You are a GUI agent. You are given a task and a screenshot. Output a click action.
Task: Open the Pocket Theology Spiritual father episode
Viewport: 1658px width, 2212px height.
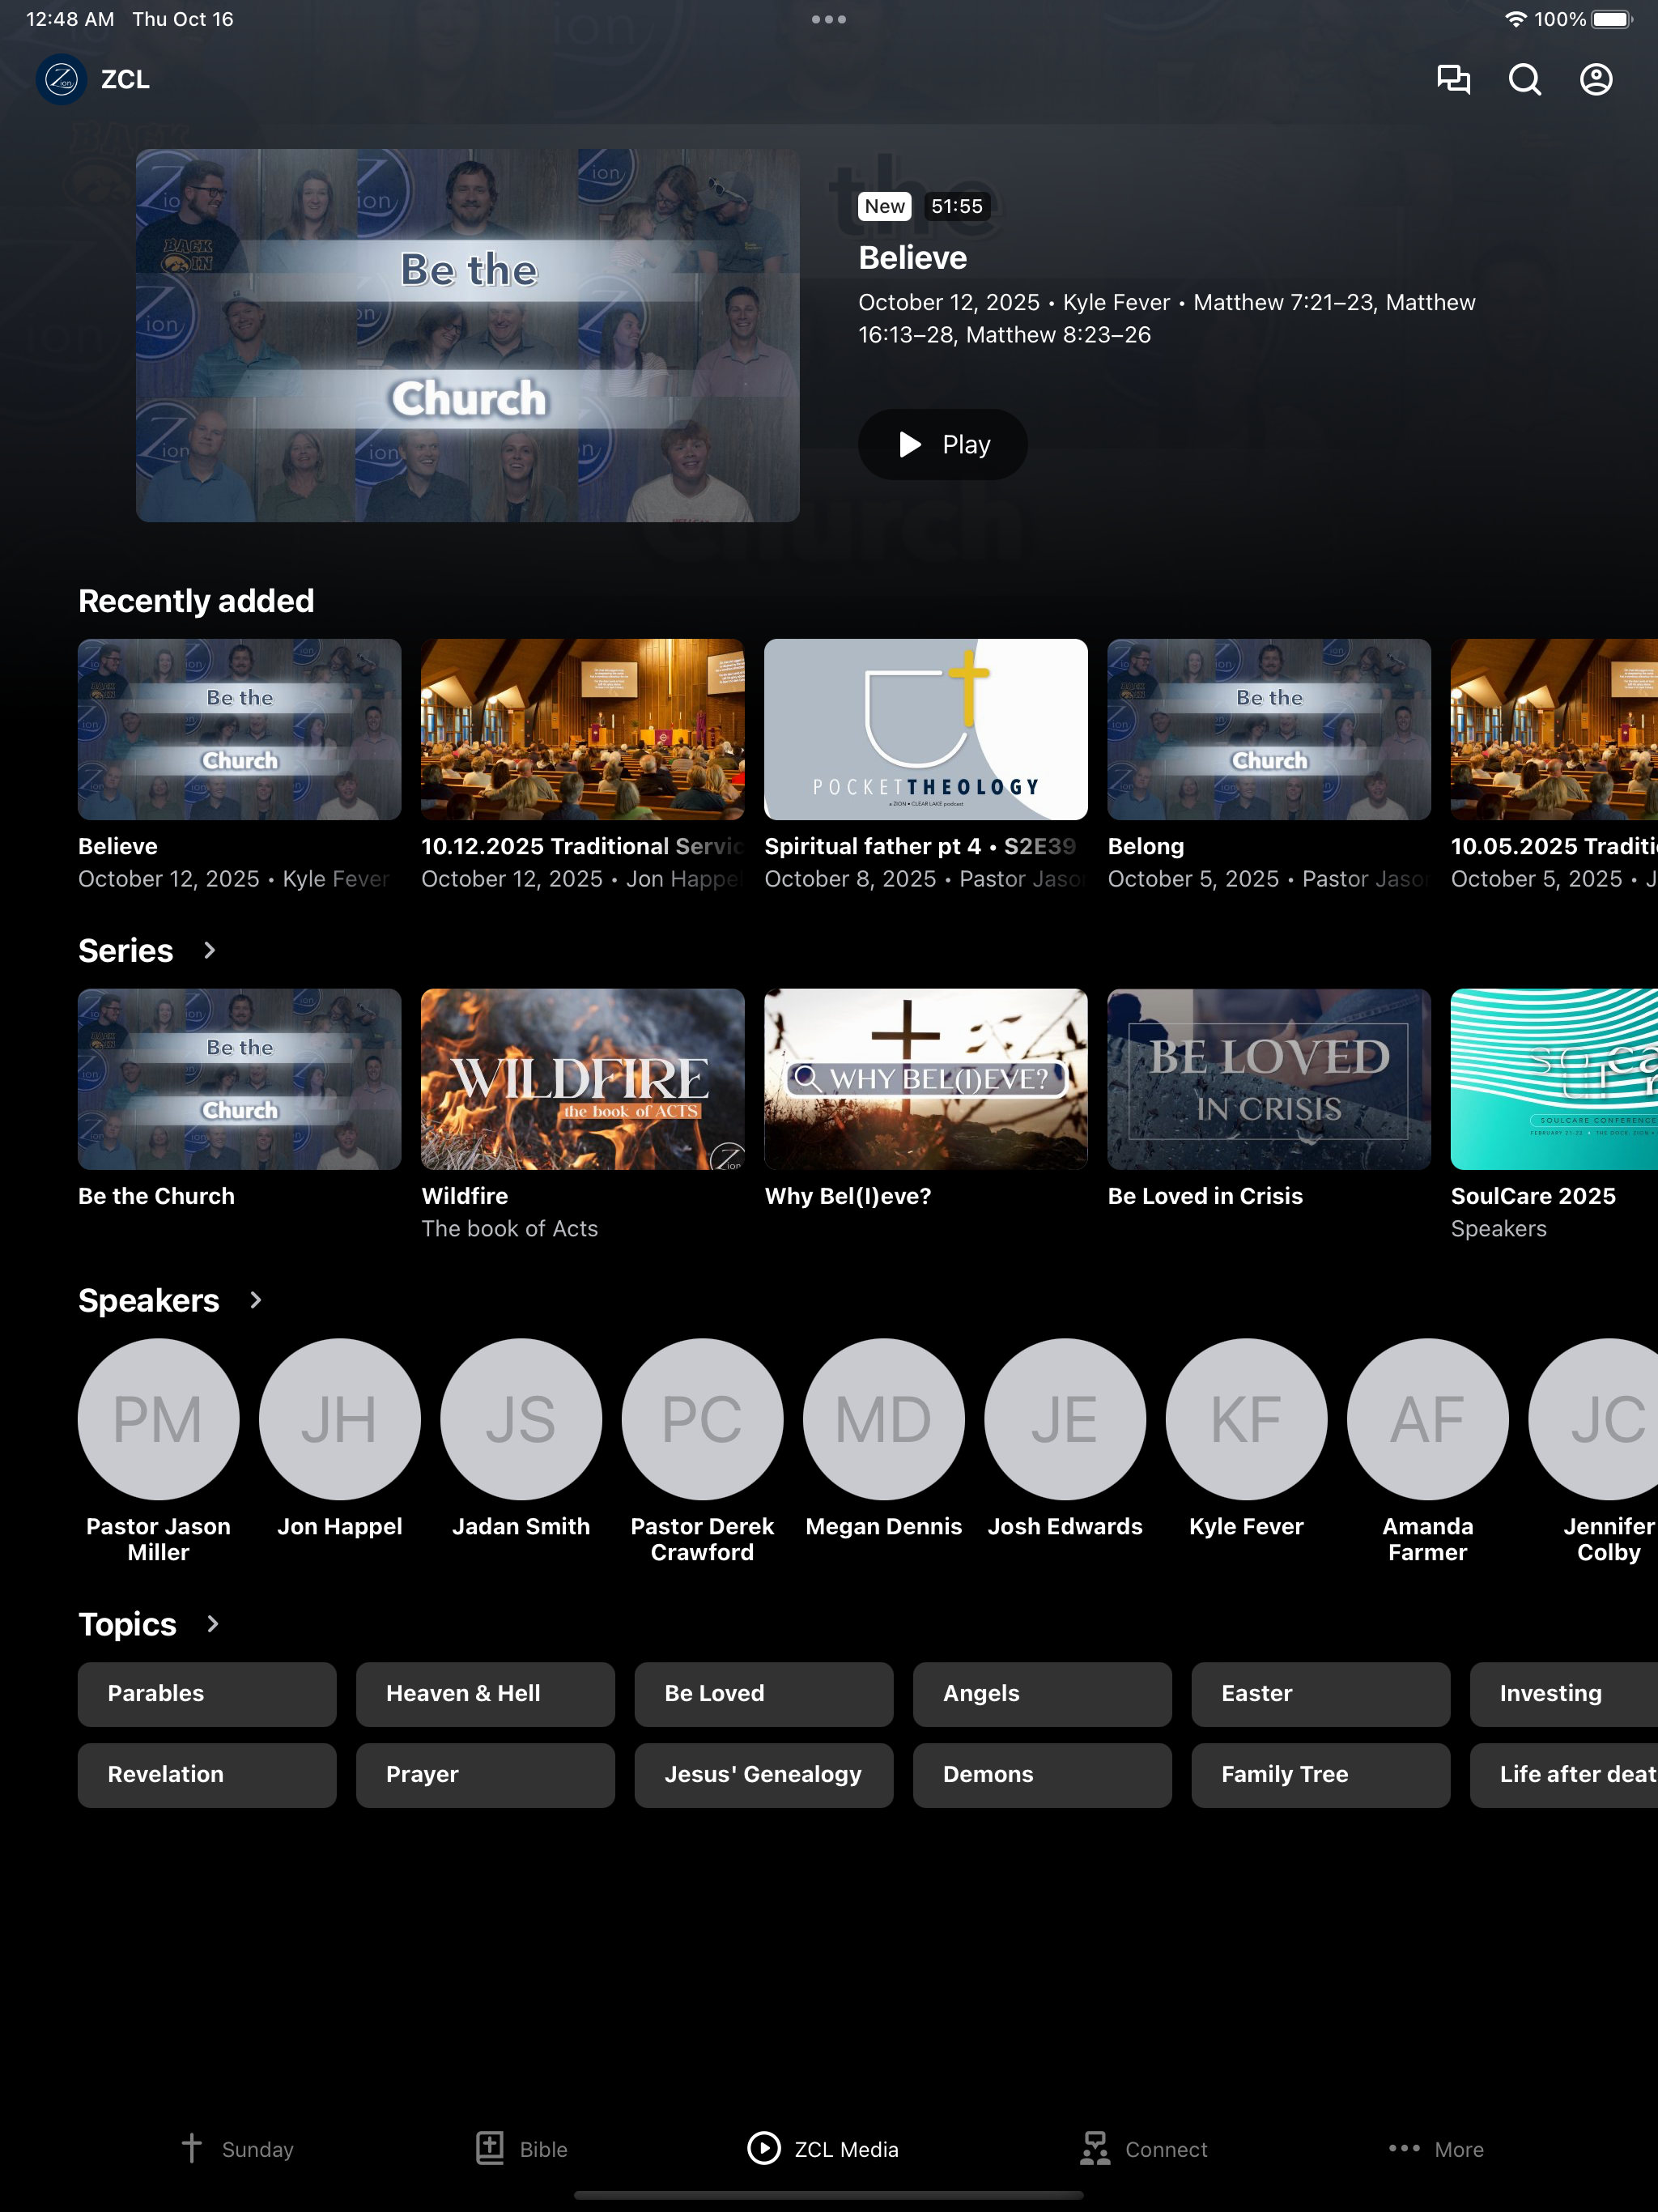[x=926, y=765]
